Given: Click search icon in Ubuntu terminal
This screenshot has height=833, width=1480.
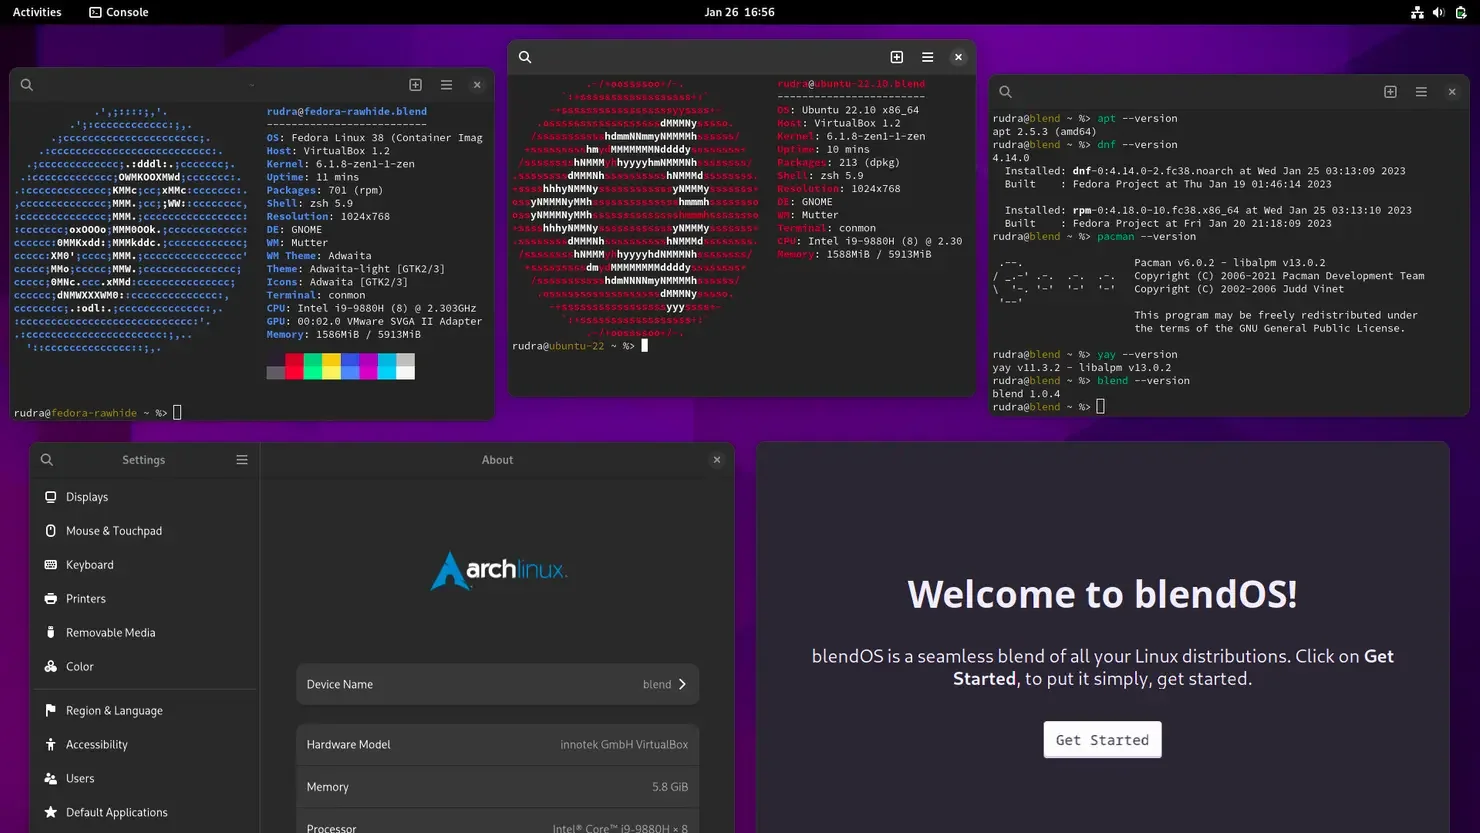Looking at the screenshot, I should (x=525, y=57).
